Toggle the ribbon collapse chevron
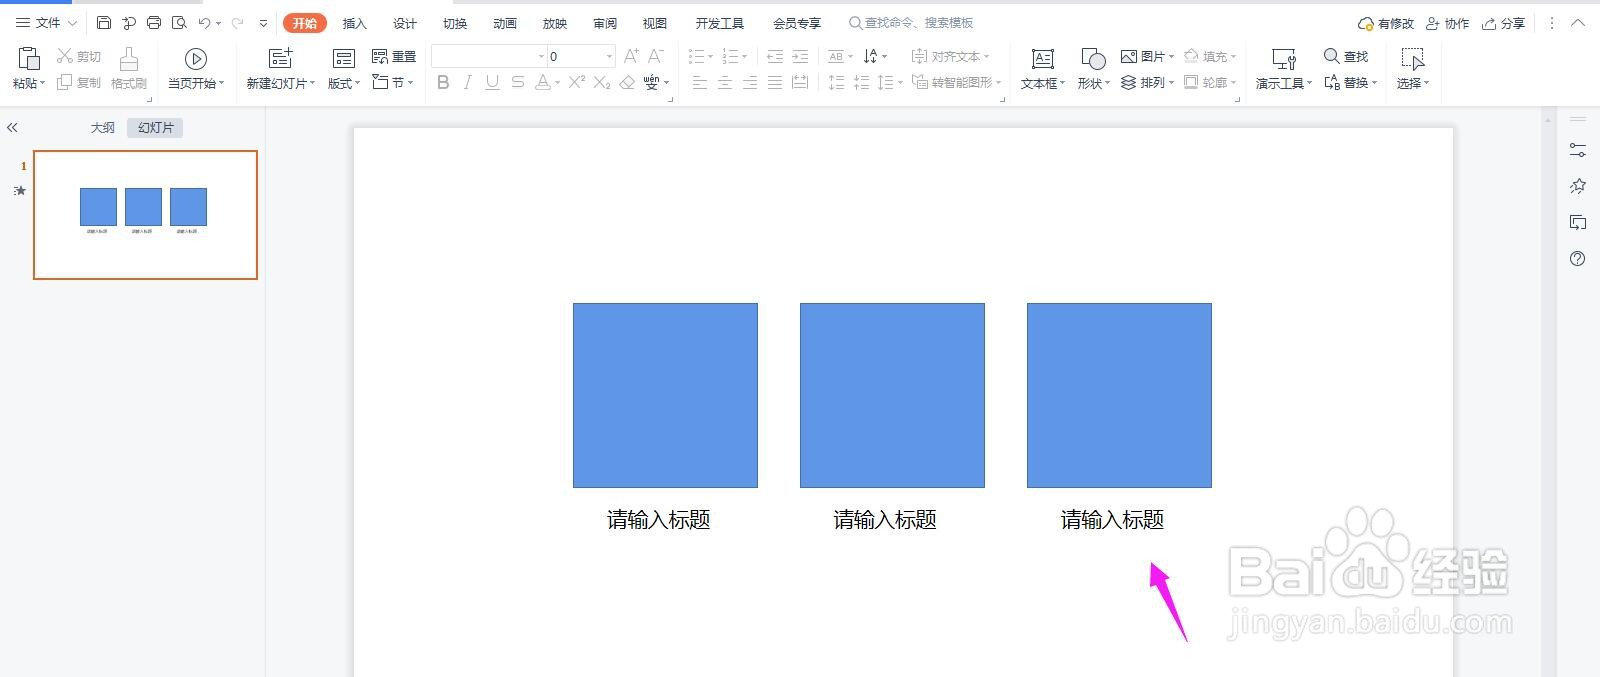This screenshot has width=1600, height=677. click(x=1578, y=22)
